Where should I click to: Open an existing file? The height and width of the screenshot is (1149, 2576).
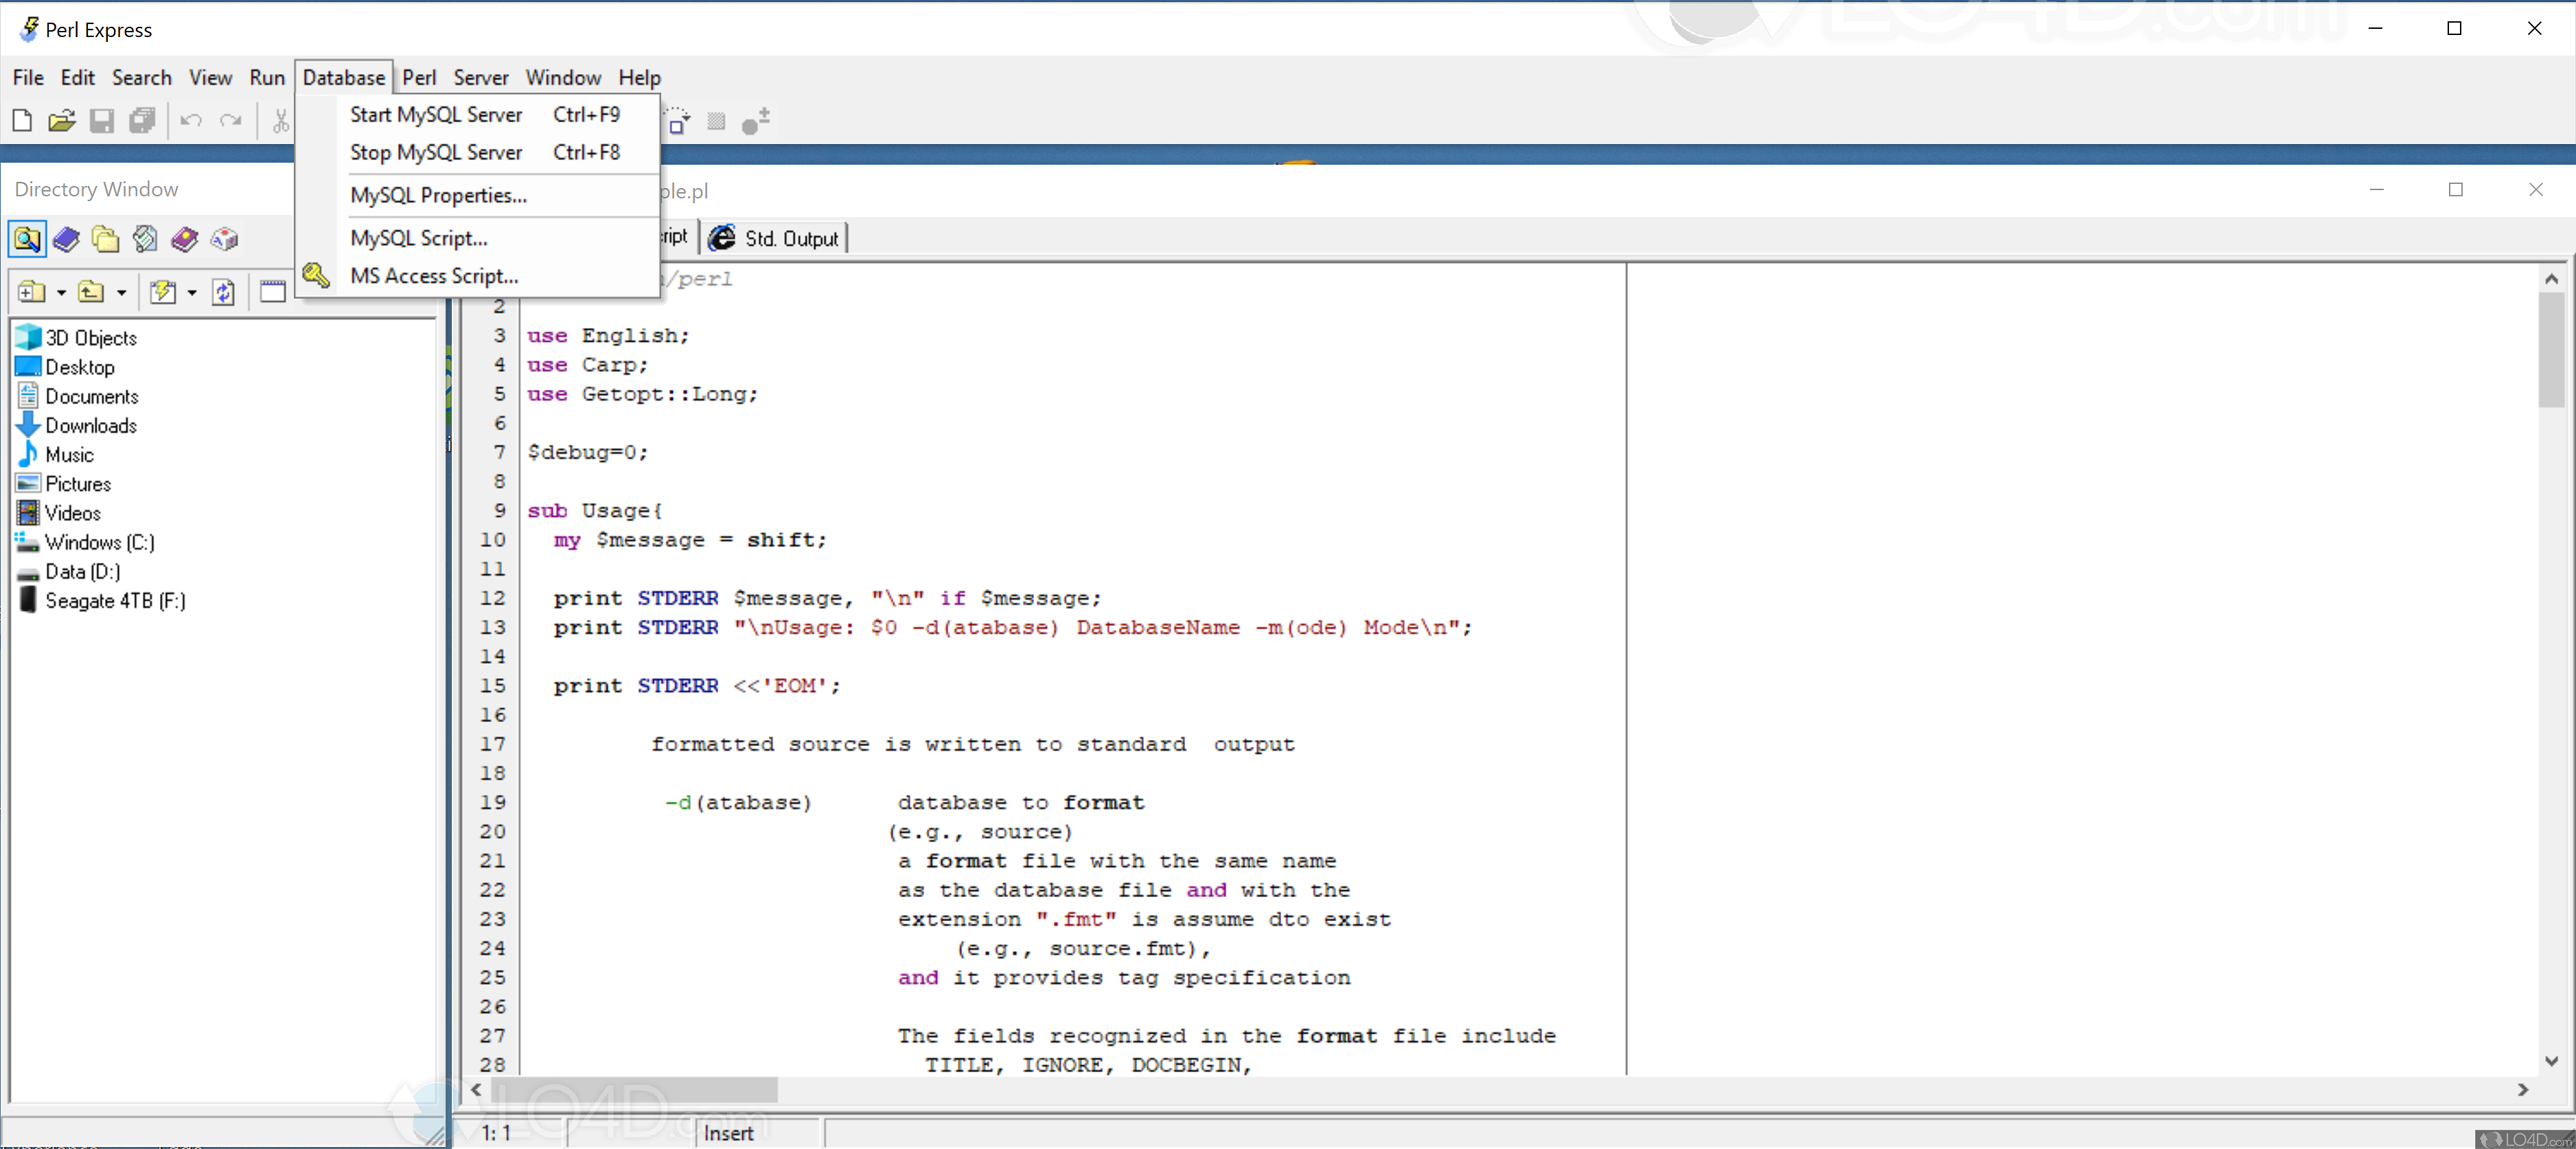[x=61, y=120]
